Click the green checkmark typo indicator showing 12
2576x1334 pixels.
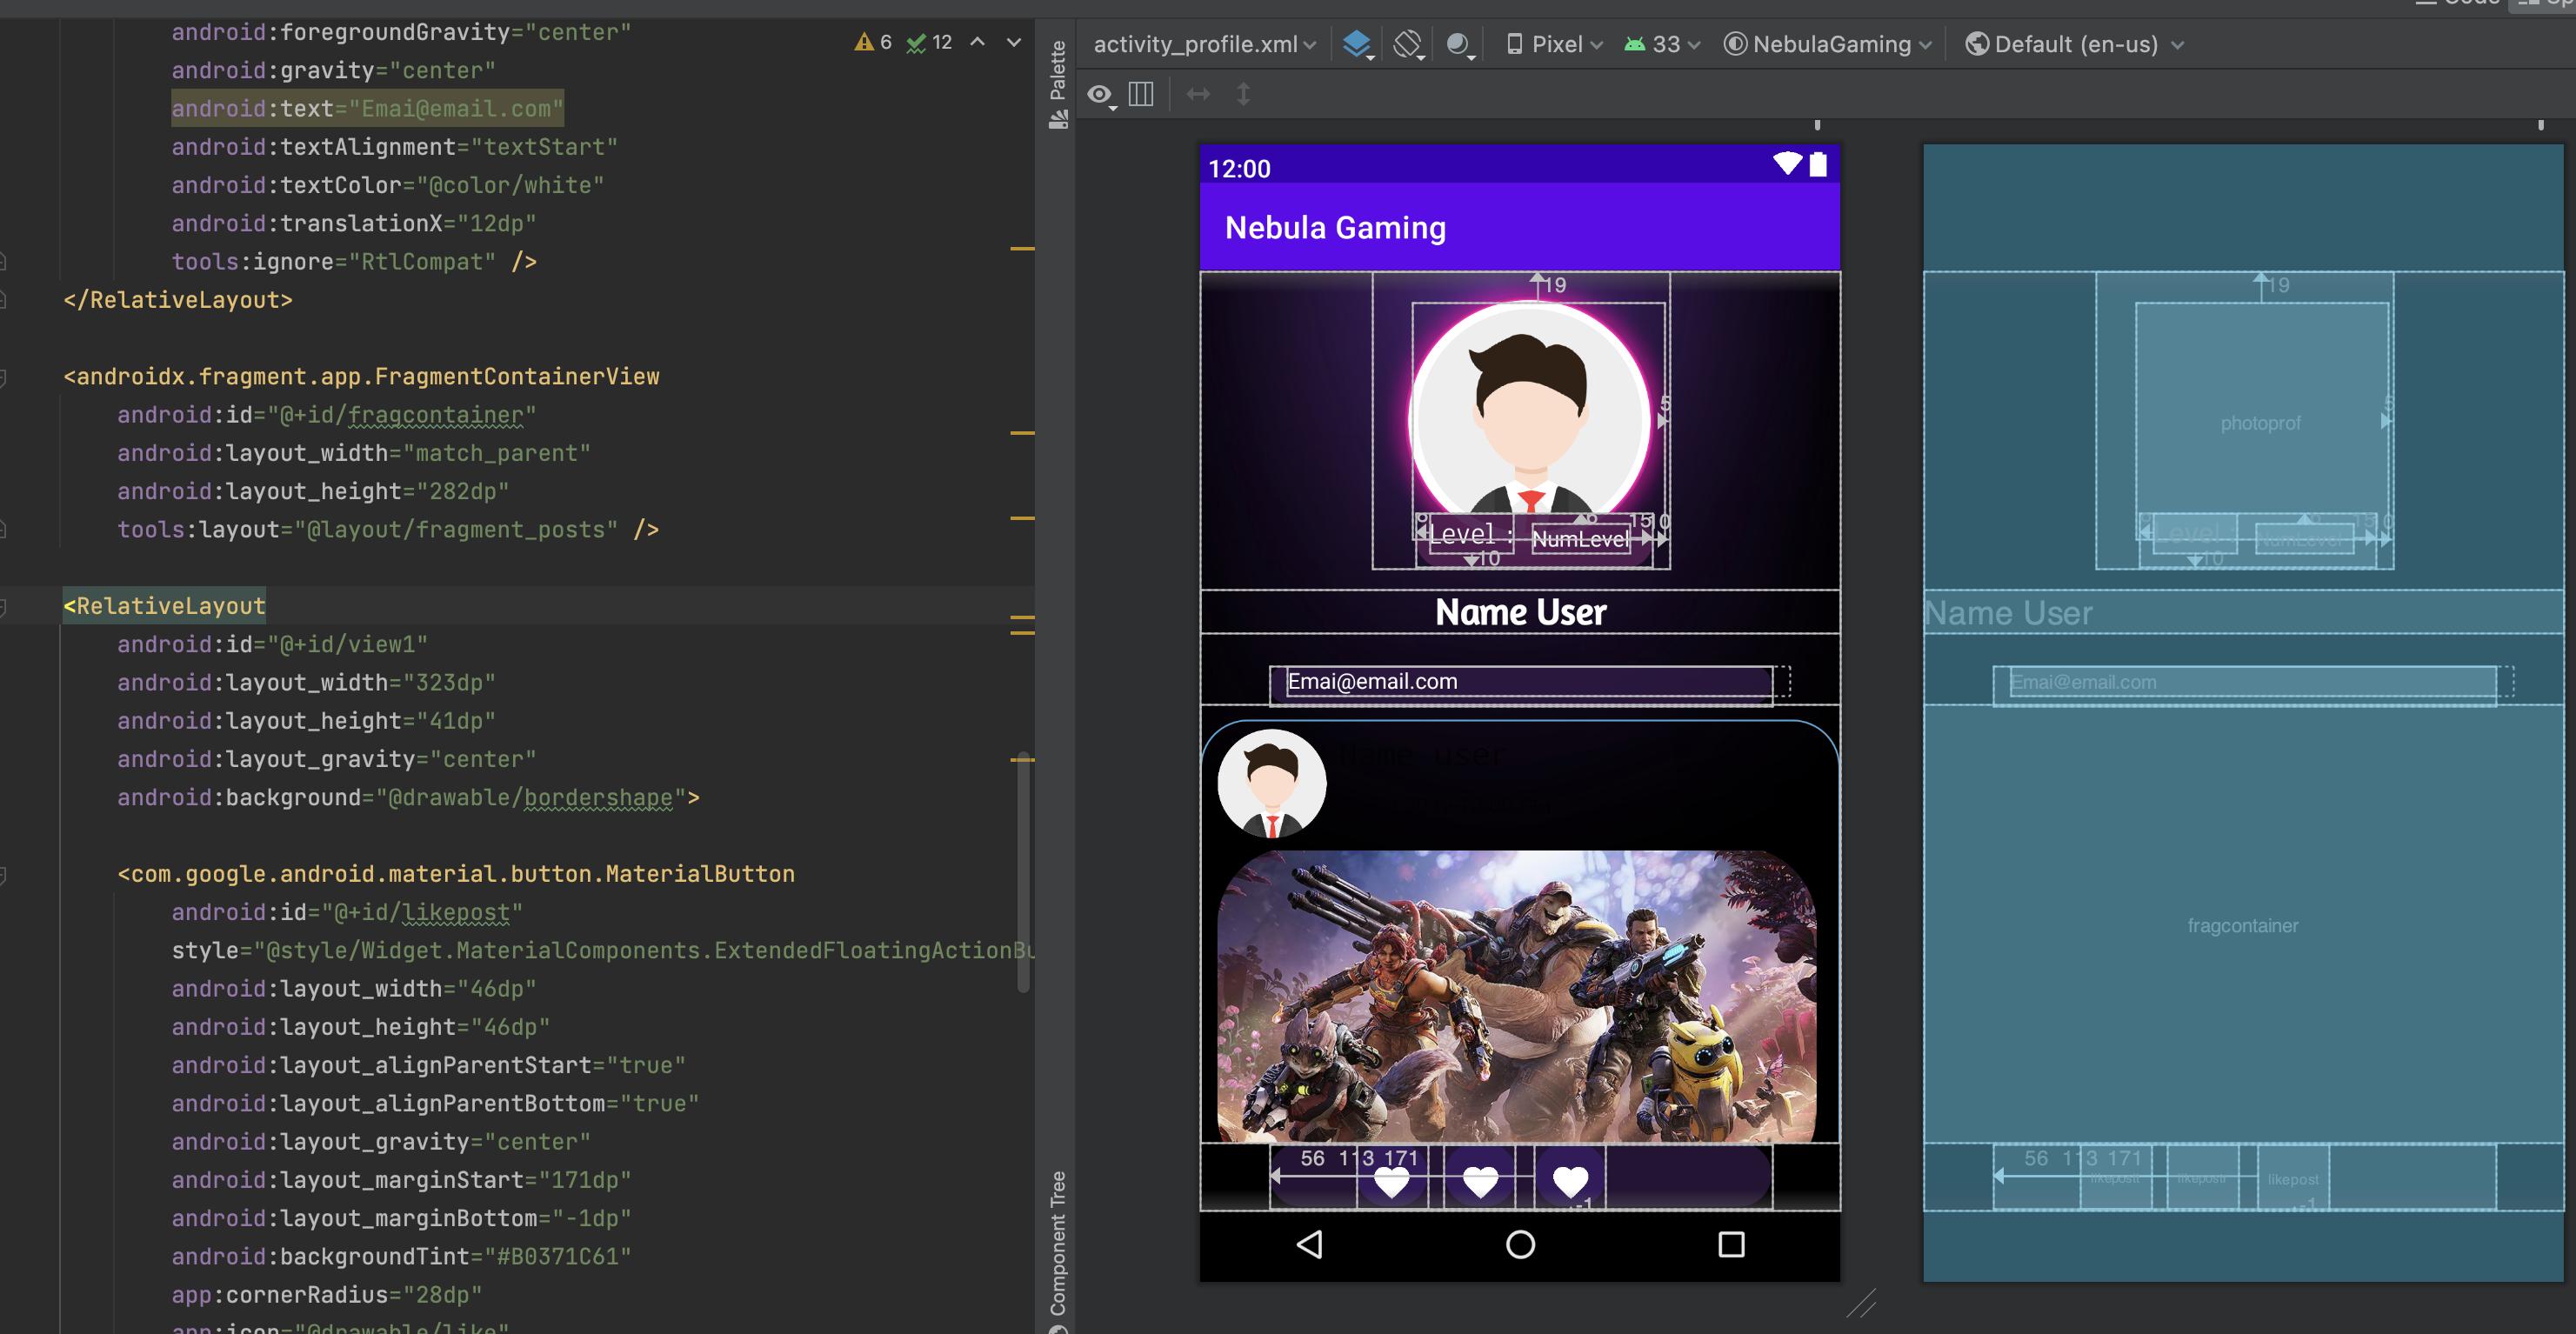pyautogui.click(x=929, y=42)
